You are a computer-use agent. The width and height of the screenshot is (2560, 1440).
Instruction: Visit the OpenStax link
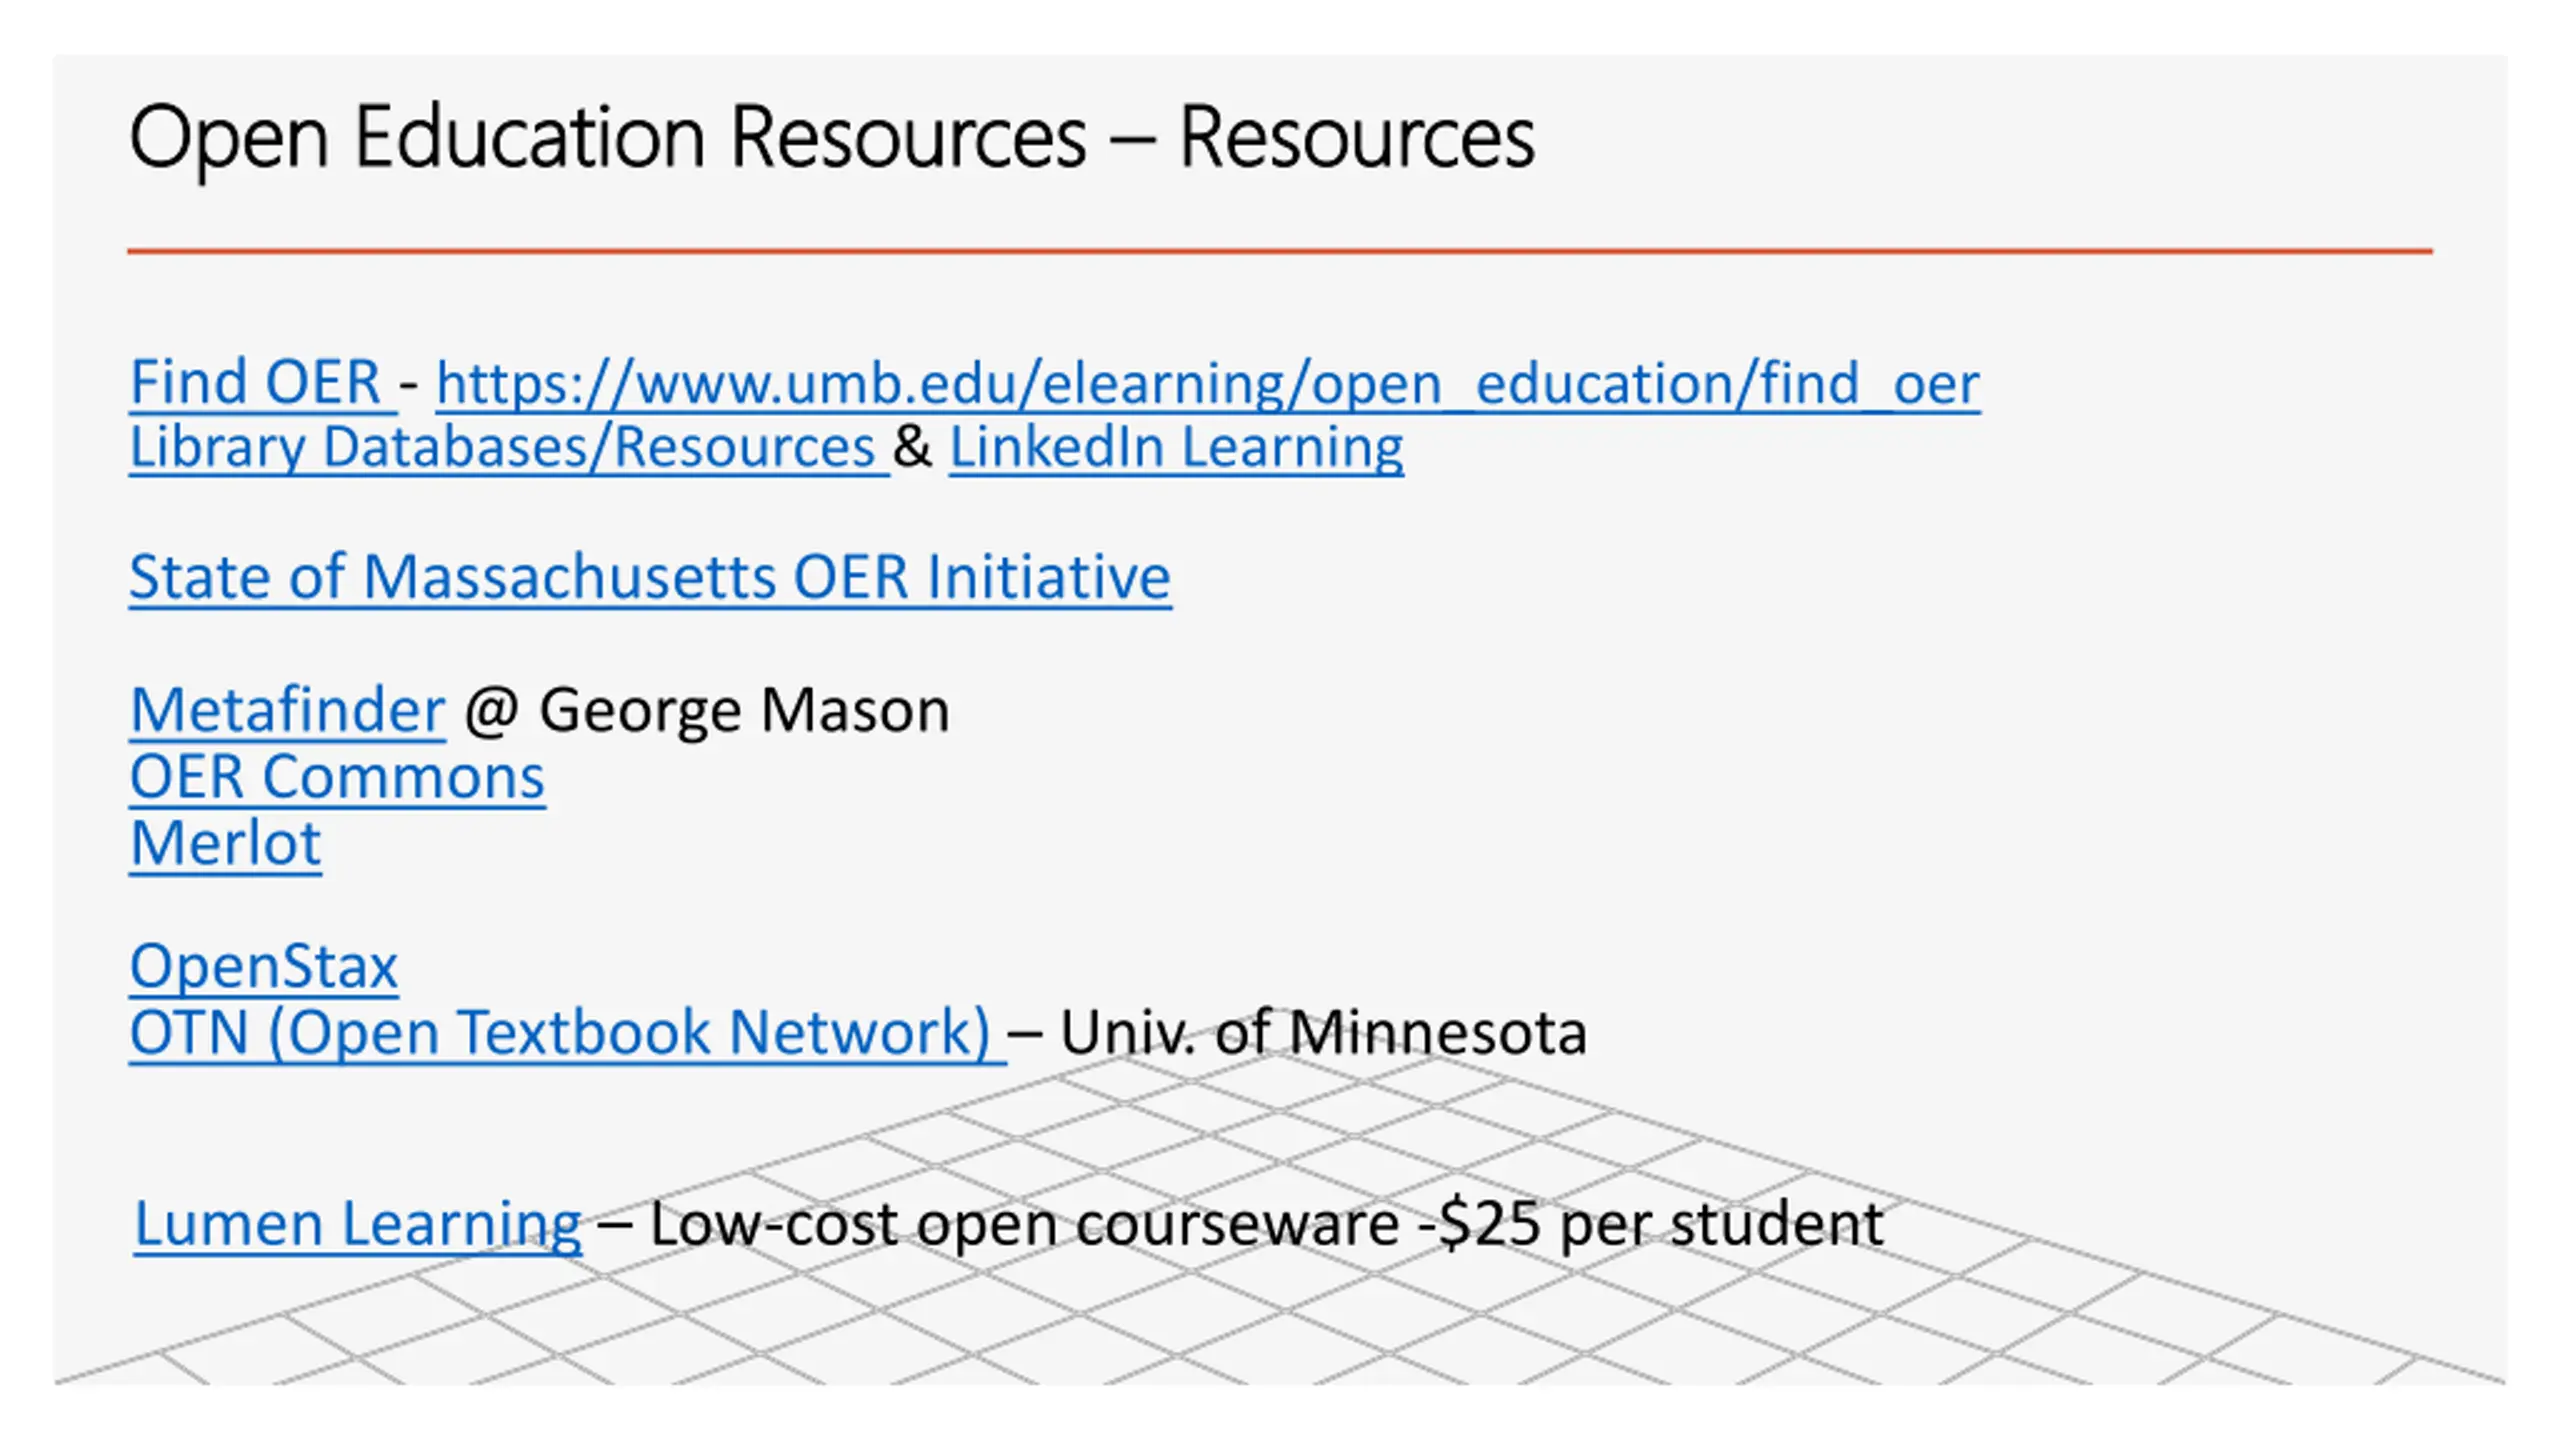pyautogui.click(x=264, y=967)
